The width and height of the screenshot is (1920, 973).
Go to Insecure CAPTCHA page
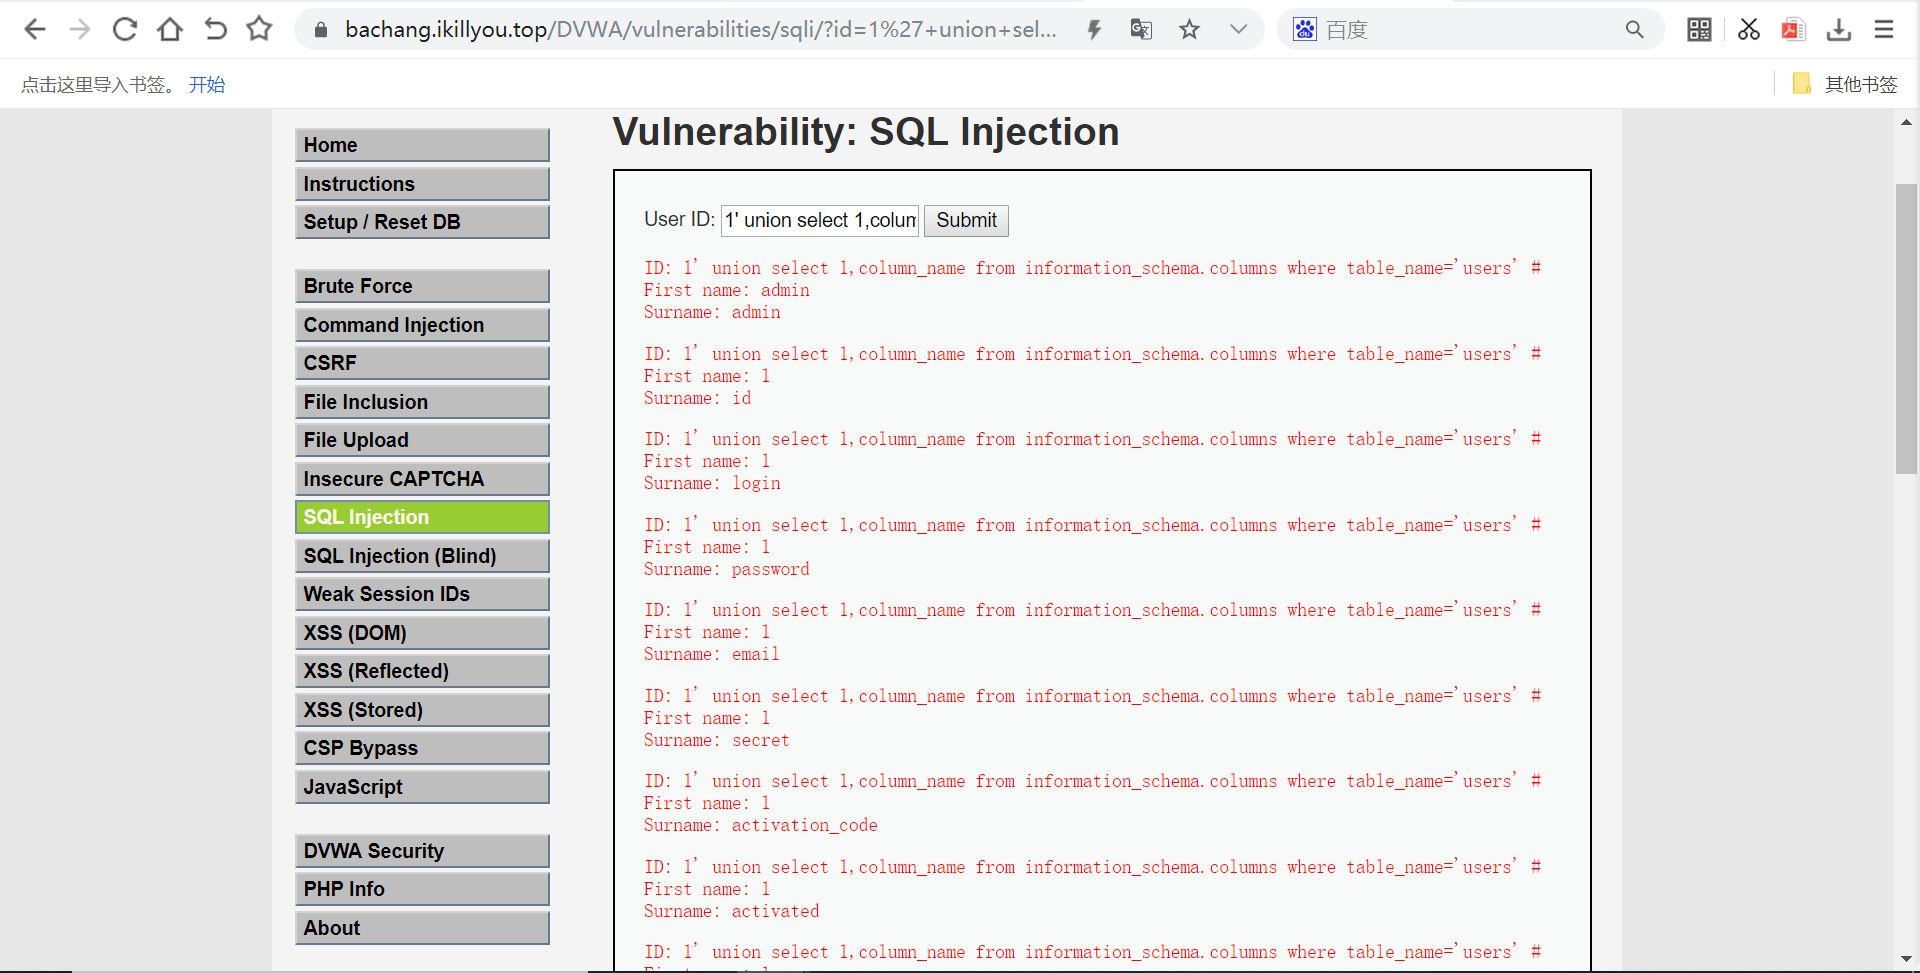point(422,479)
